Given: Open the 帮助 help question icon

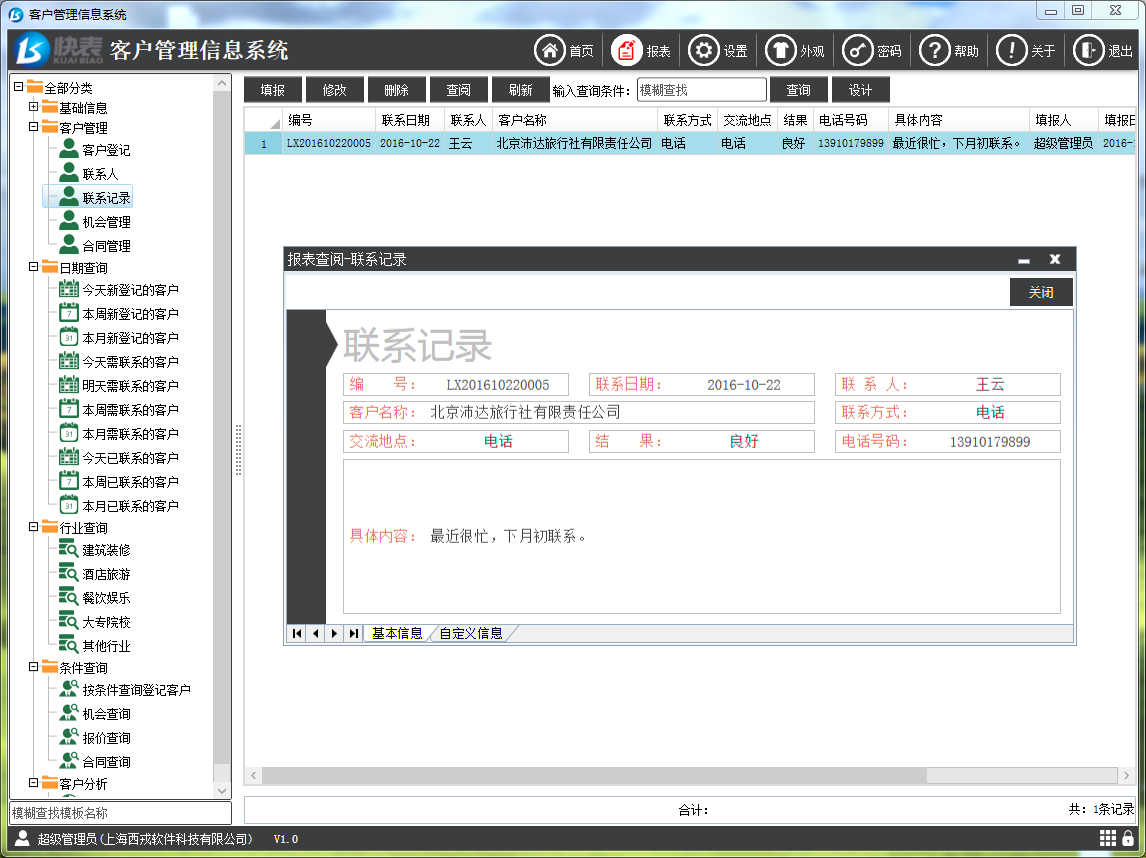Looking at the screenshot, I should [x=935, y=50].
